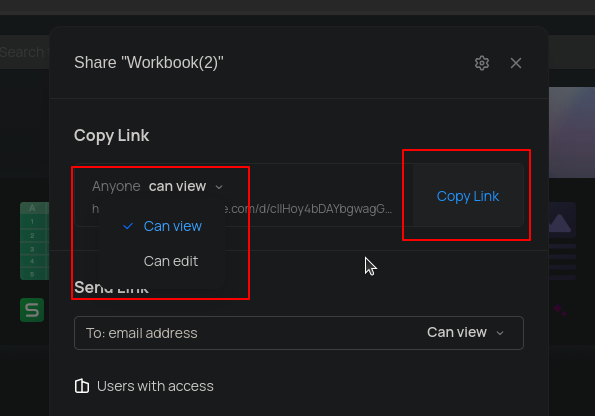Open share settings gear icon
This screenshot has width=595, height=416.
coord(482,63)
